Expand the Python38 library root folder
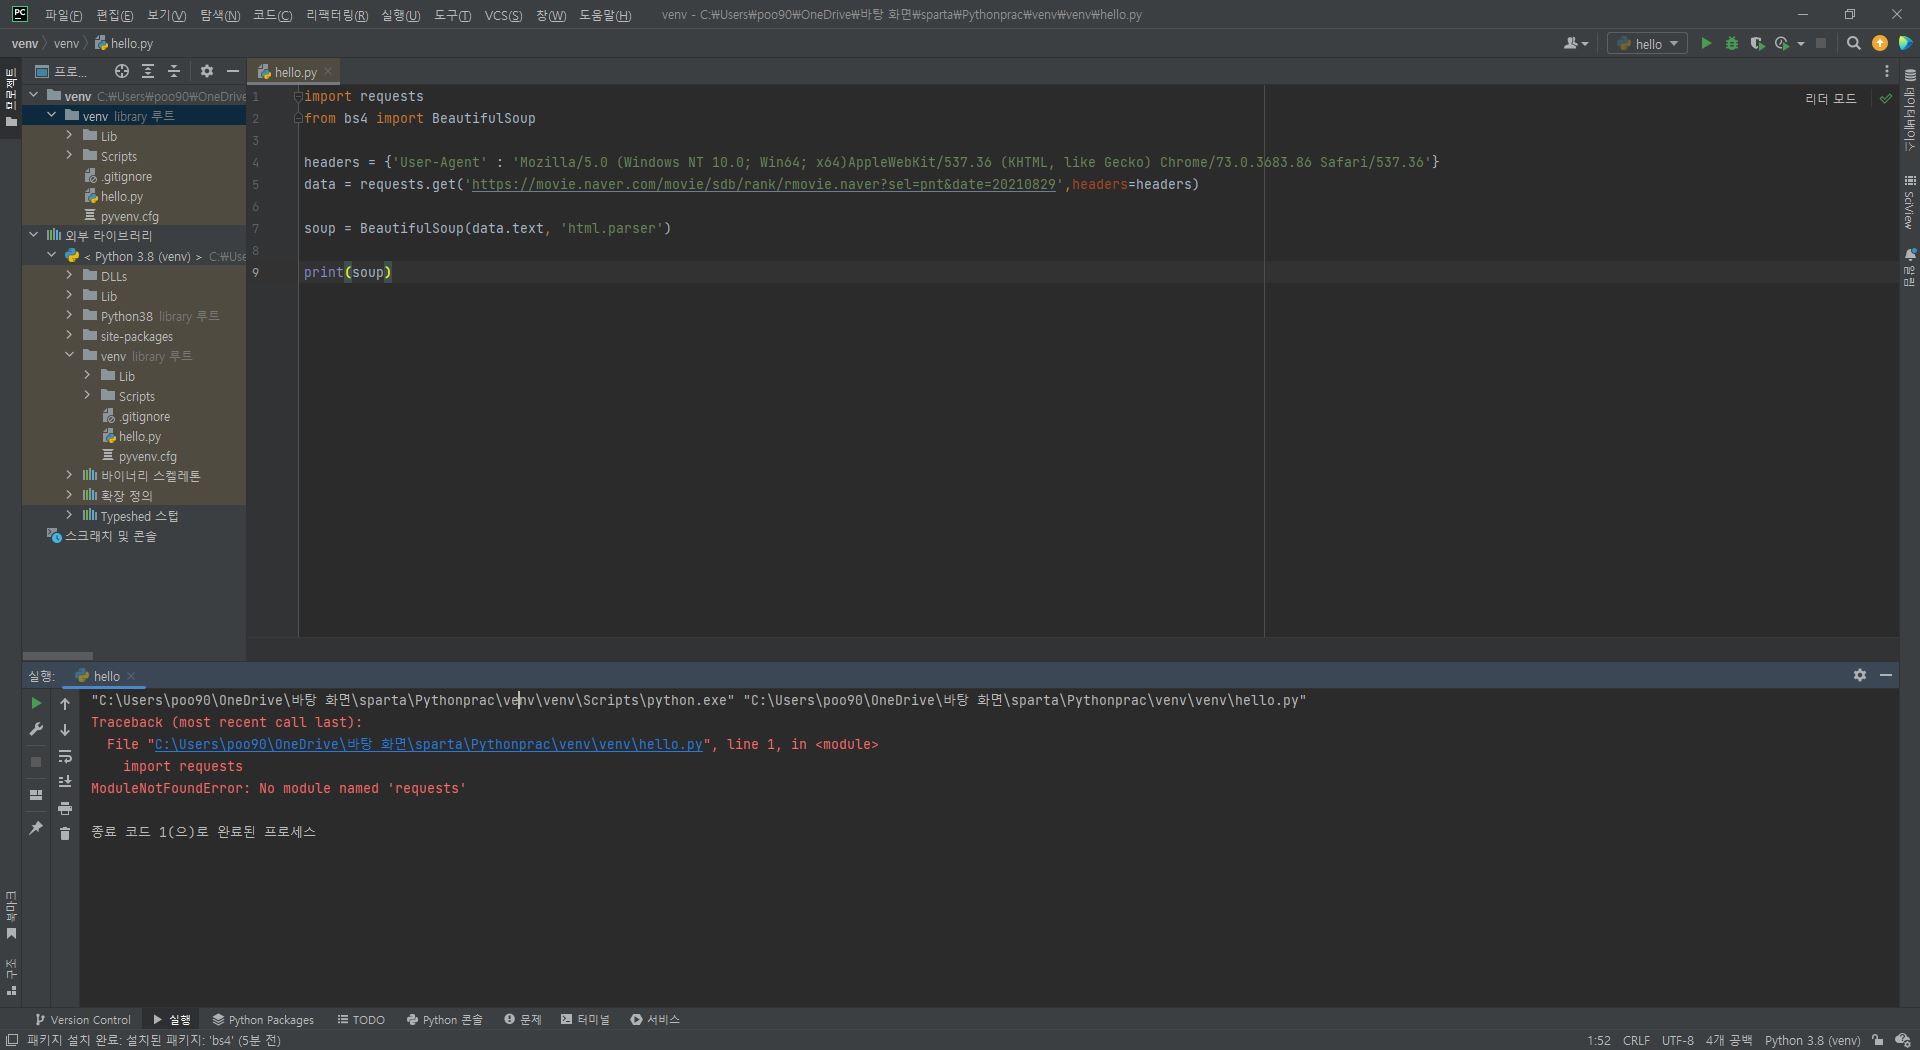The width and height of the screenshot is (1920, 1050). click(69, 315)
